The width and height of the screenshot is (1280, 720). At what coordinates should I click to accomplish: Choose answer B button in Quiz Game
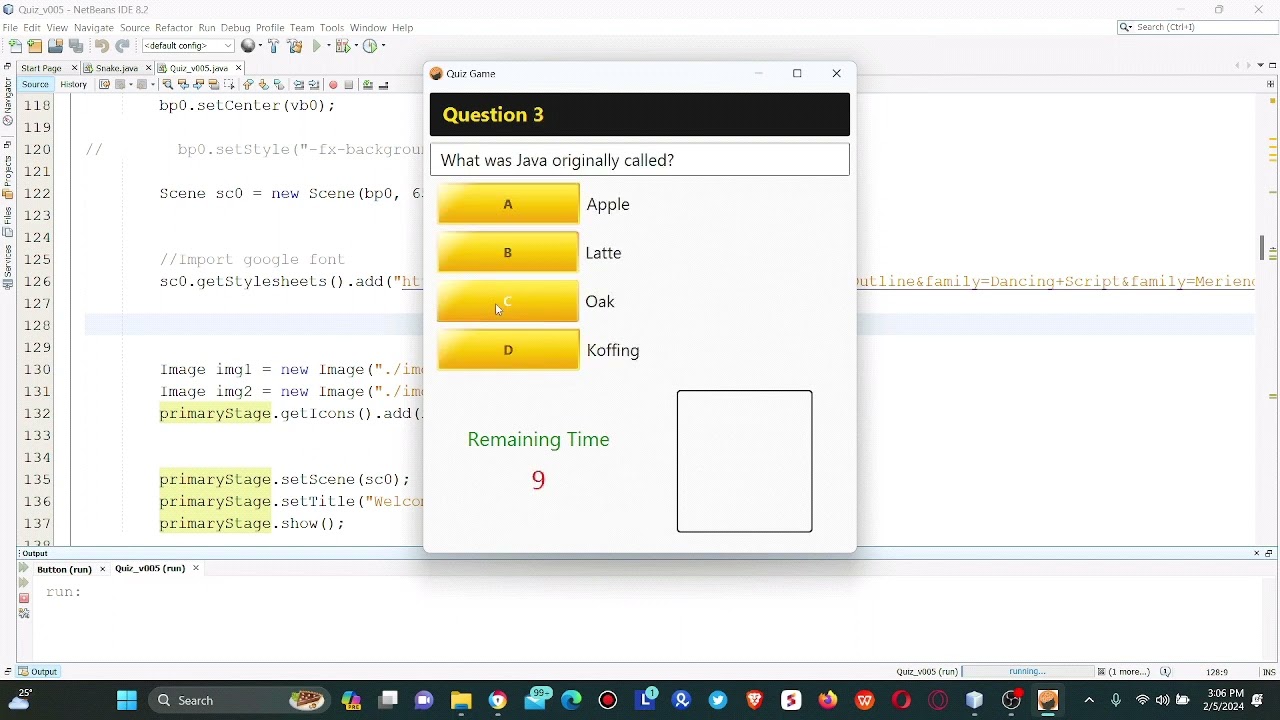[x=508, y=253]
